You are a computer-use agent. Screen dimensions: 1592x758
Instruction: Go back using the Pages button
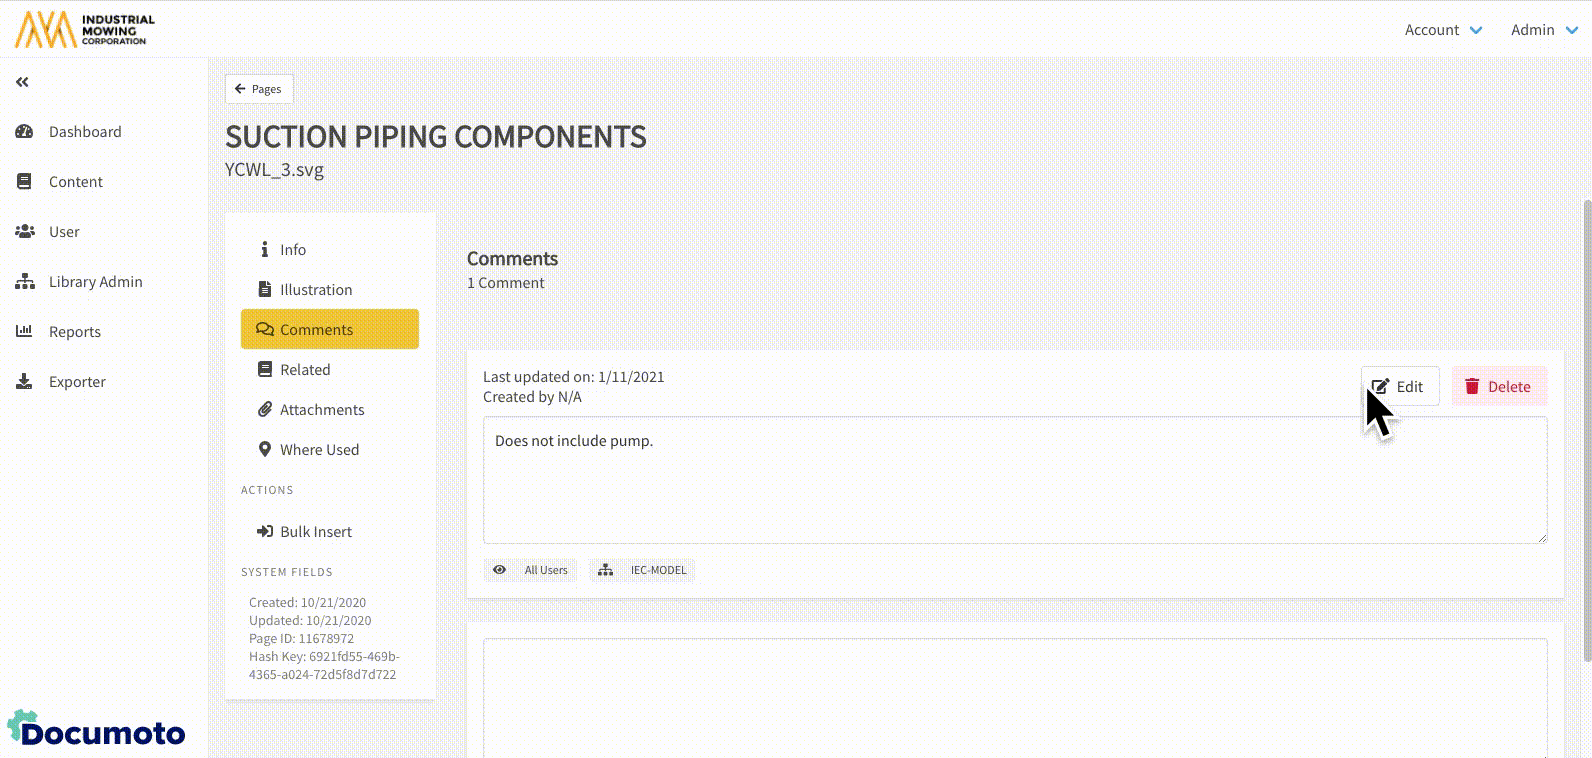[x=258, y=89]
